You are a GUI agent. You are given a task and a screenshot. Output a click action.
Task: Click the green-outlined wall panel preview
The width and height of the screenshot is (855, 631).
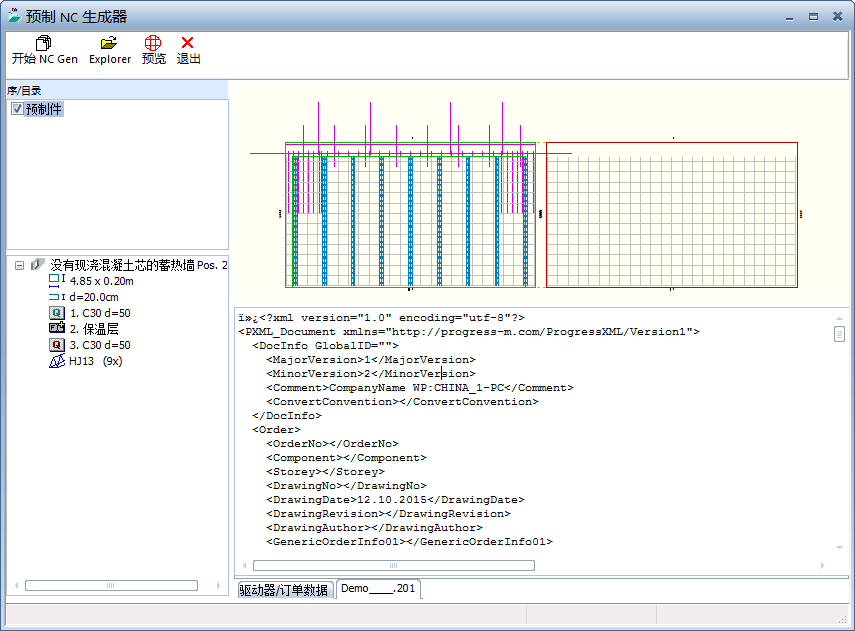click(410, 215)
